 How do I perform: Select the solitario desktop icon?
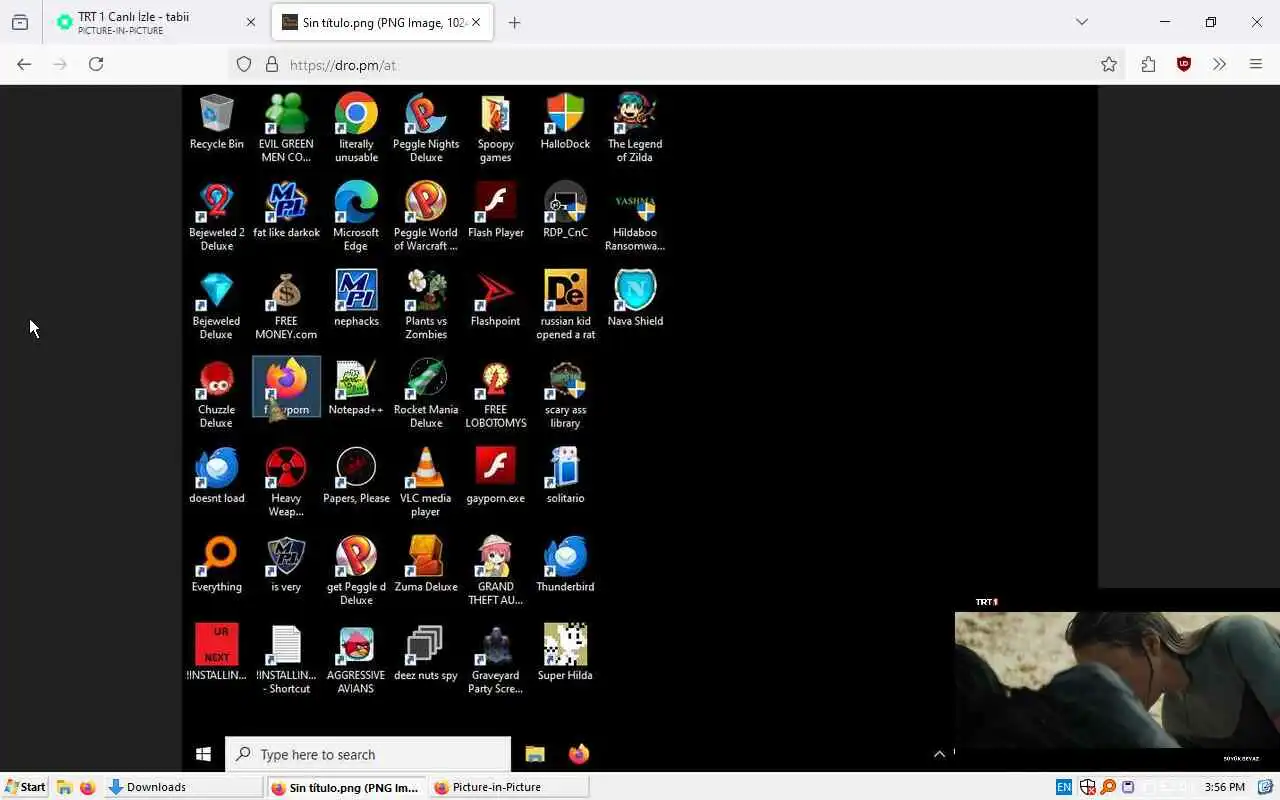point(565,477)
